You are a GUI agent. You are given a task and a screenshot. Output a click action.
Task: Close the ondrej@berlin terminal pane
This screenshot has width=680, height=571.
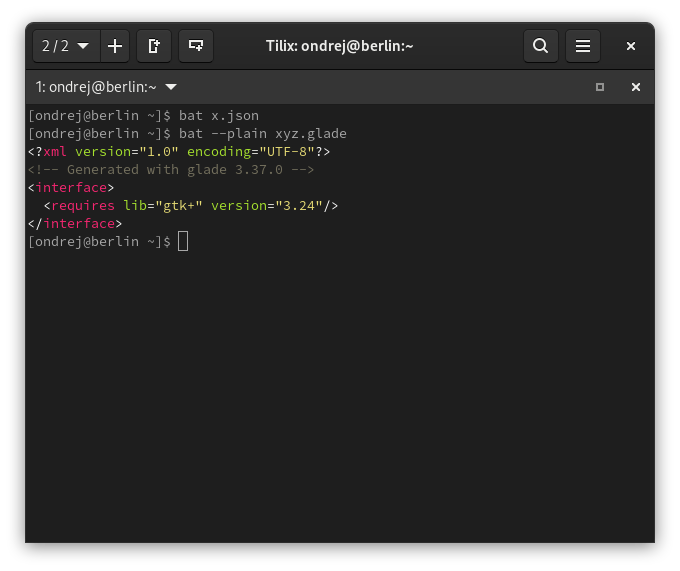[x=636, y=87]
